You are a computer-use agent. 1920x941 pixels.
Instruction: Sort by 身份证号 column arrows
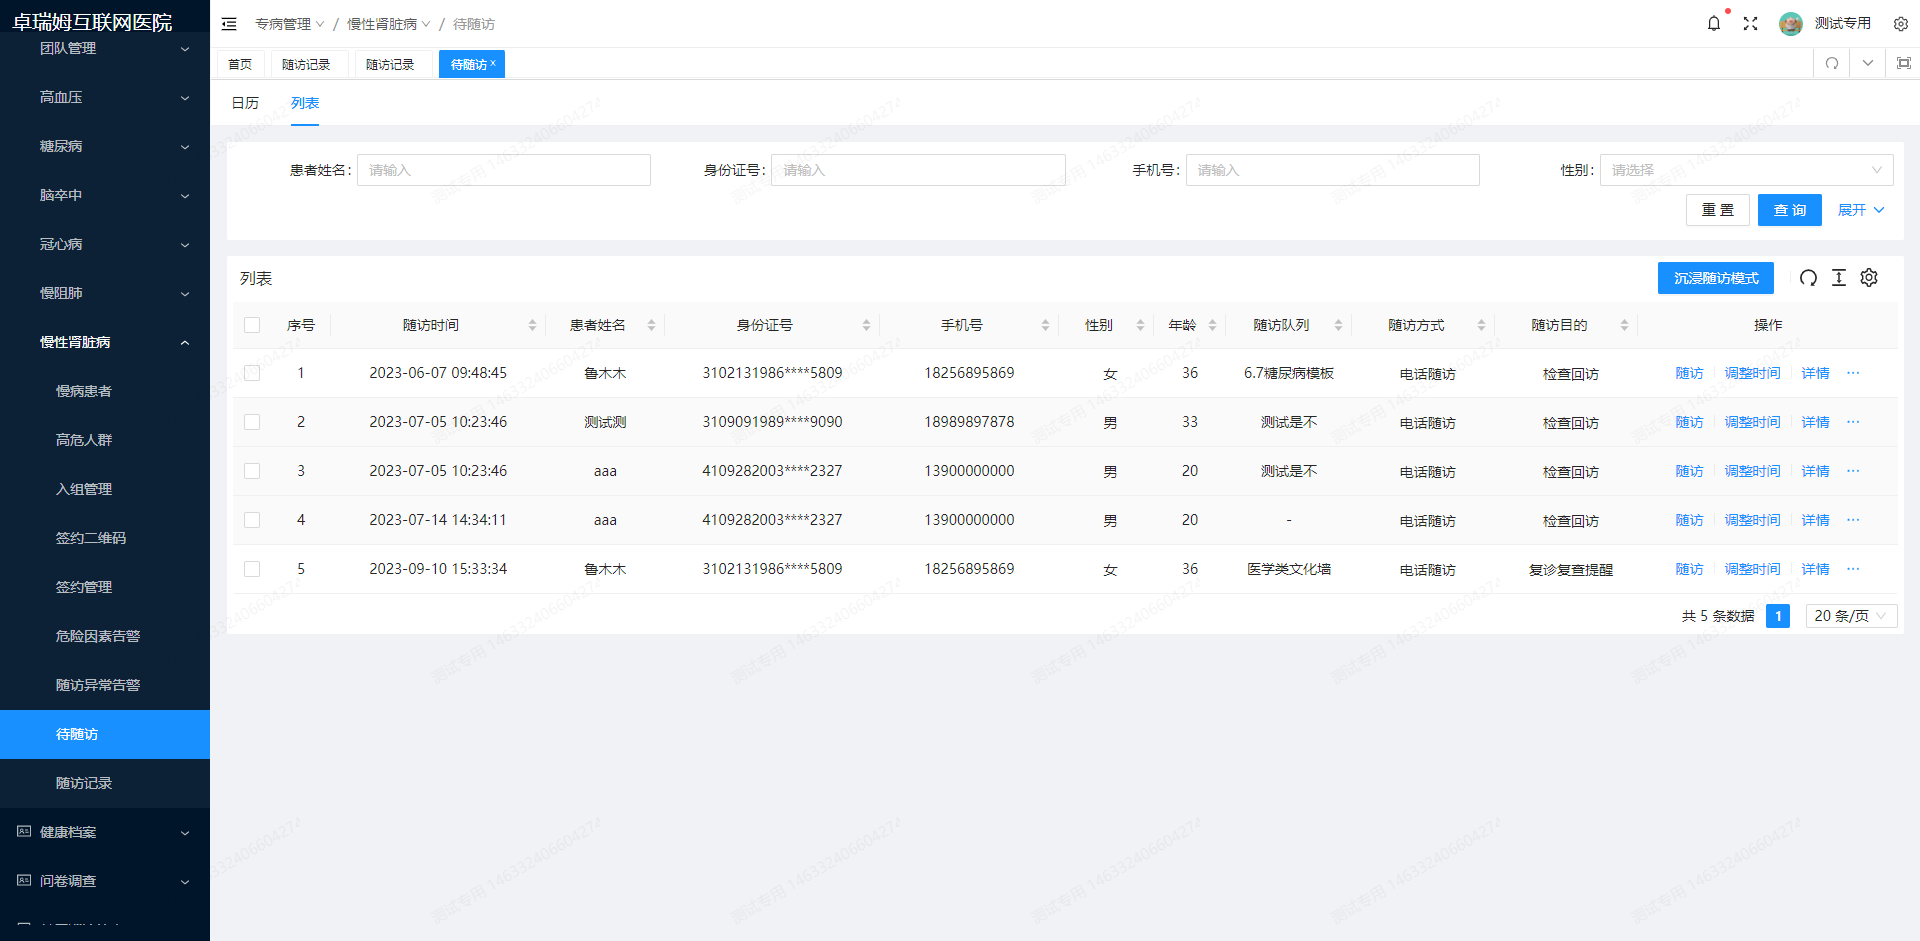866,325
